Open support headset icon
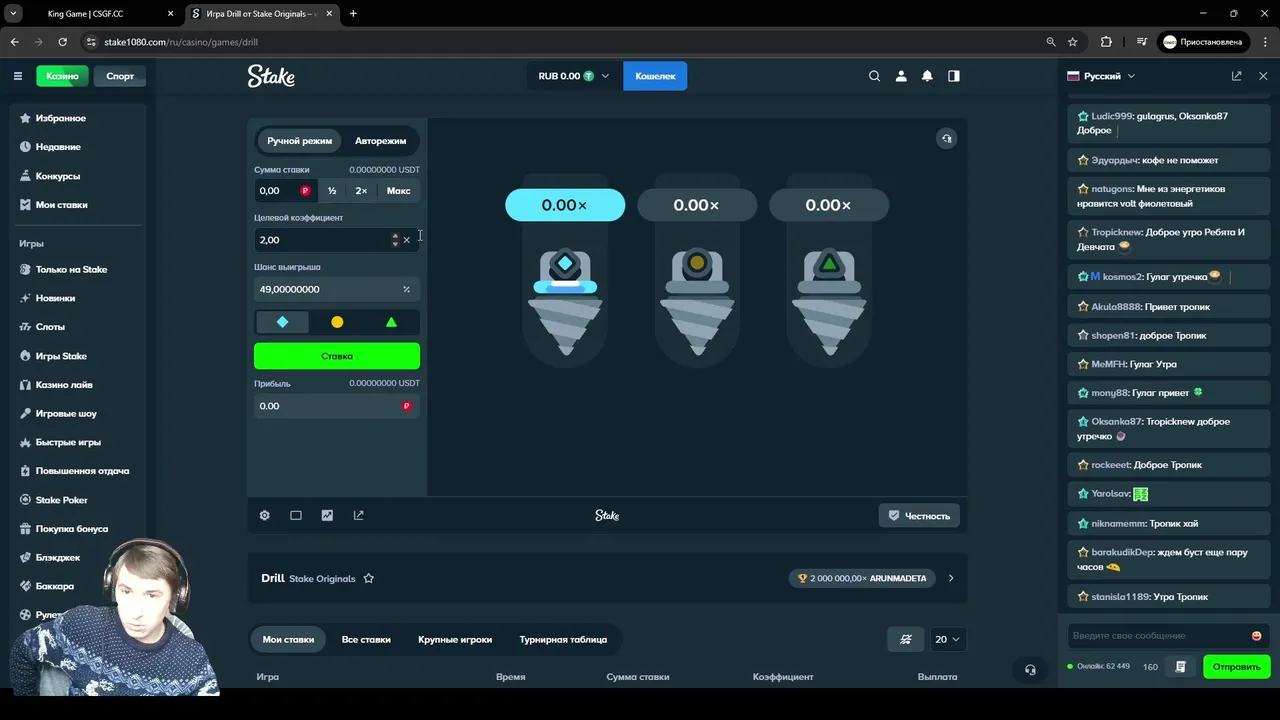The width and height of the screenshot is (1280, 720). pos(1030,669)
